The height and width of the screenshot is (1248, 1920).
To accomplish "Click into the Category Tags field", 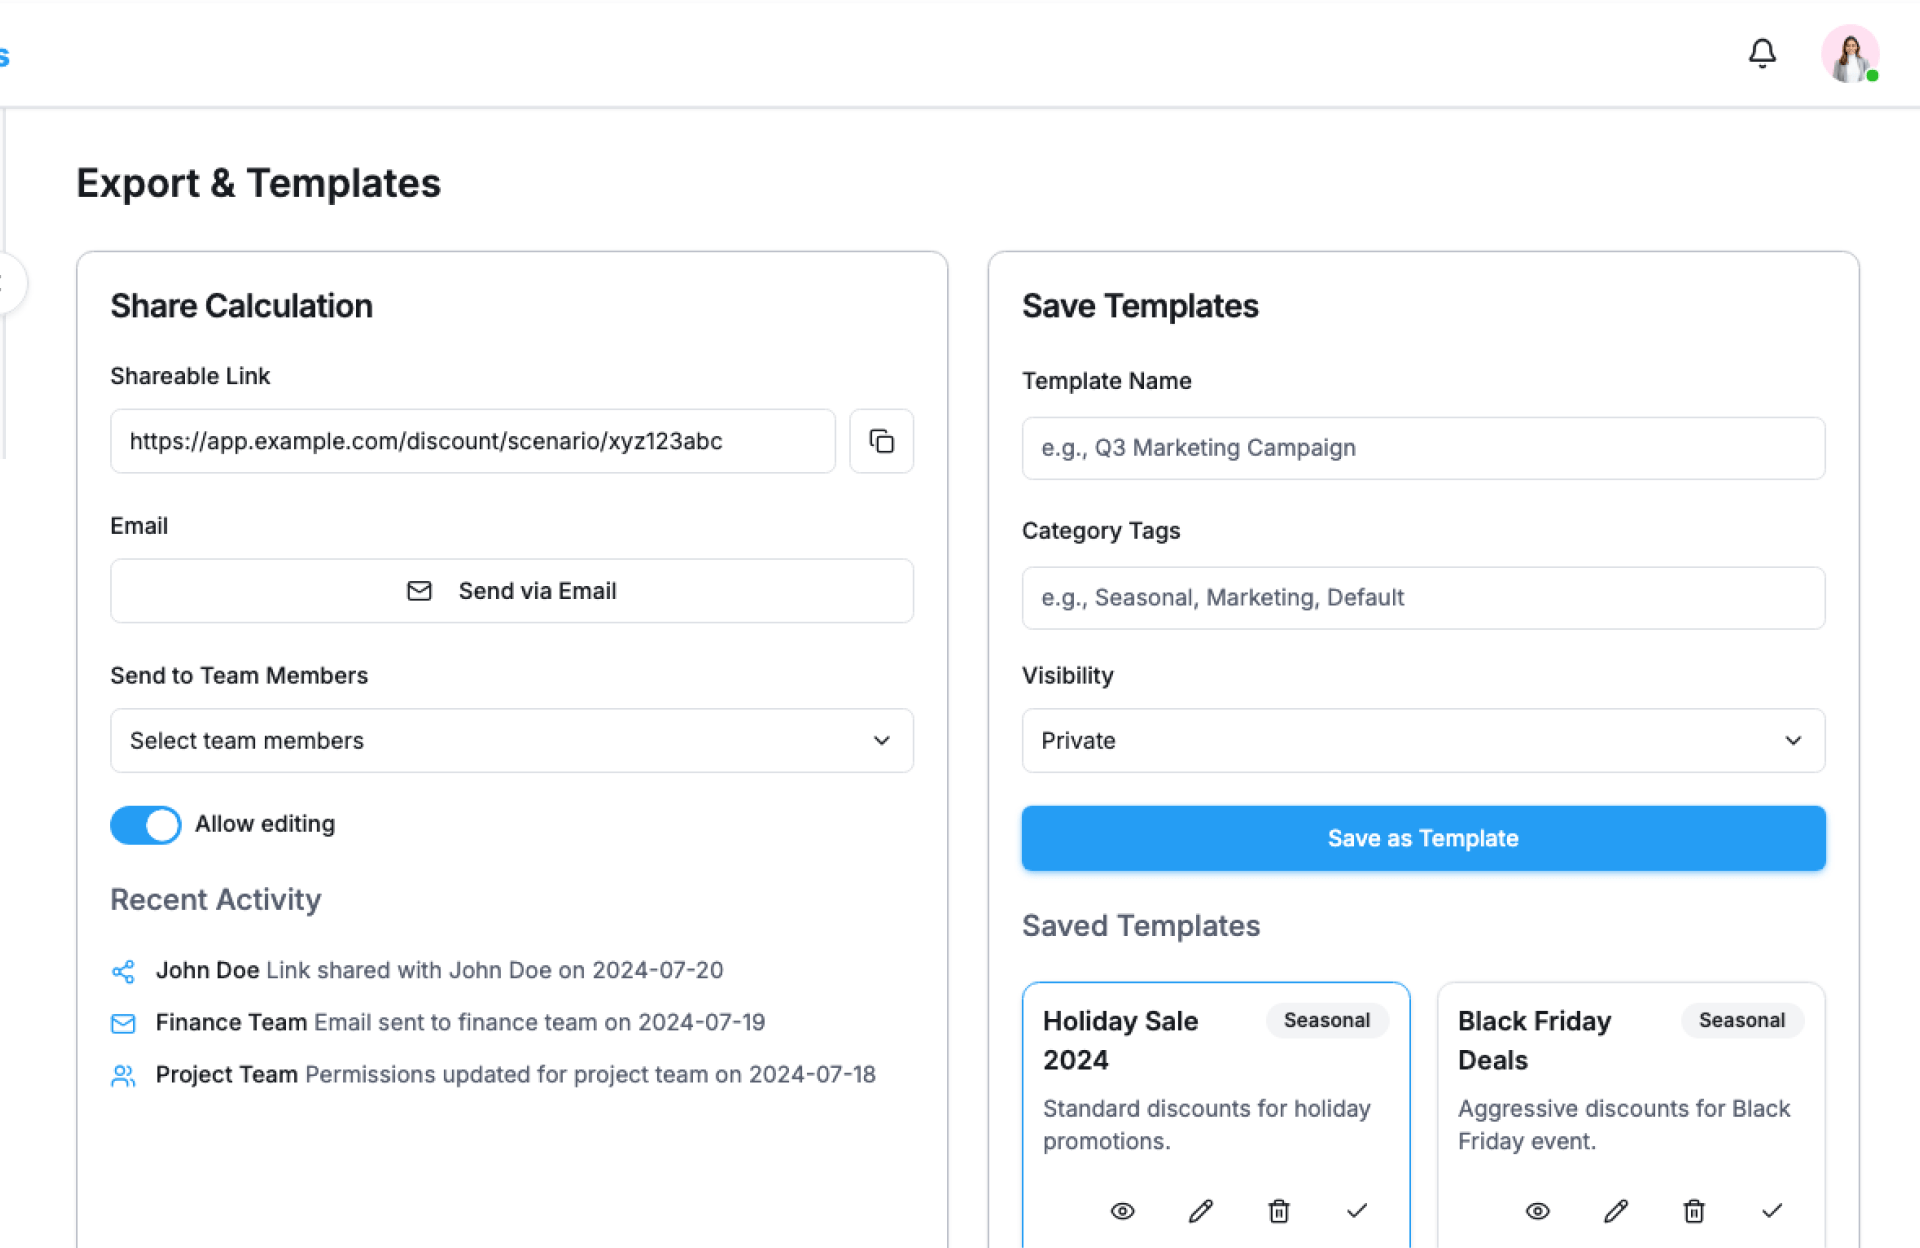I will click(x=1423, y=598).
